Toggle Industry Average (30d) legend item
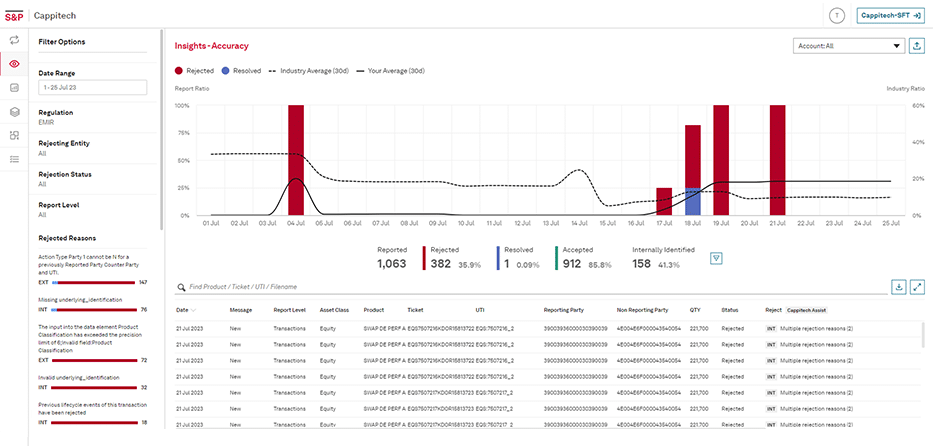This screenshot has height=446, width=933. pyautogui.click(x=309, y=71)
